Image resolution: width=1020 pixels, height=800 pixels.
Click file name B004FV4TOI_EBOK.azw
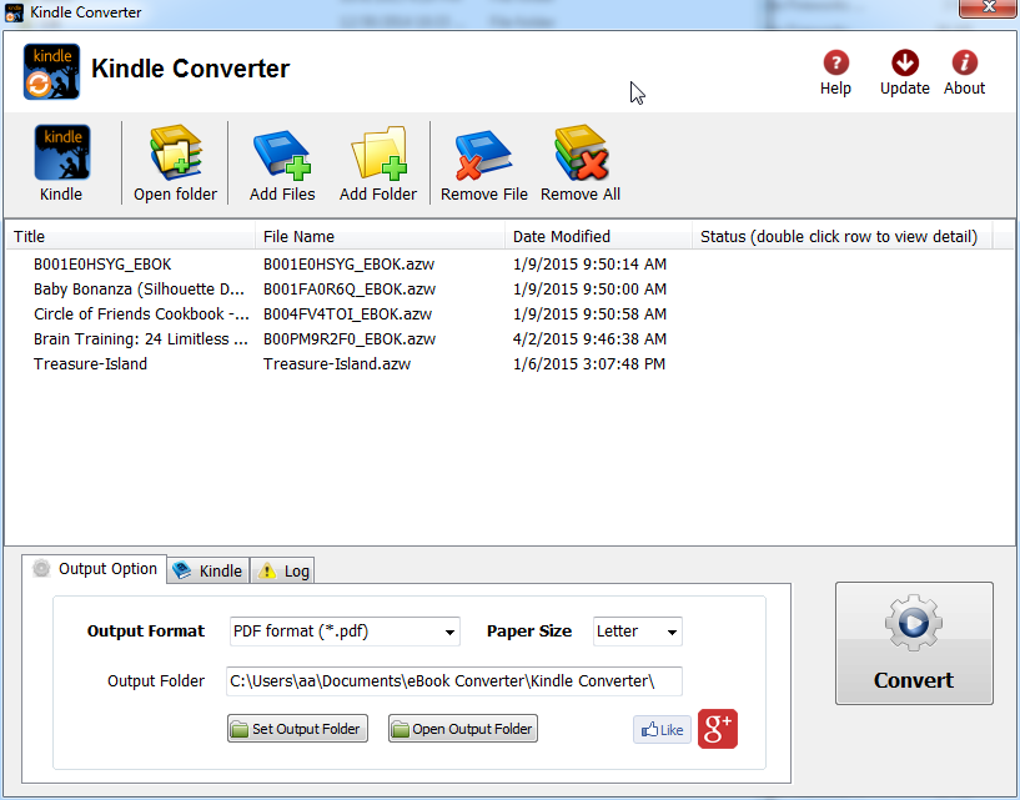pos(347,313)
